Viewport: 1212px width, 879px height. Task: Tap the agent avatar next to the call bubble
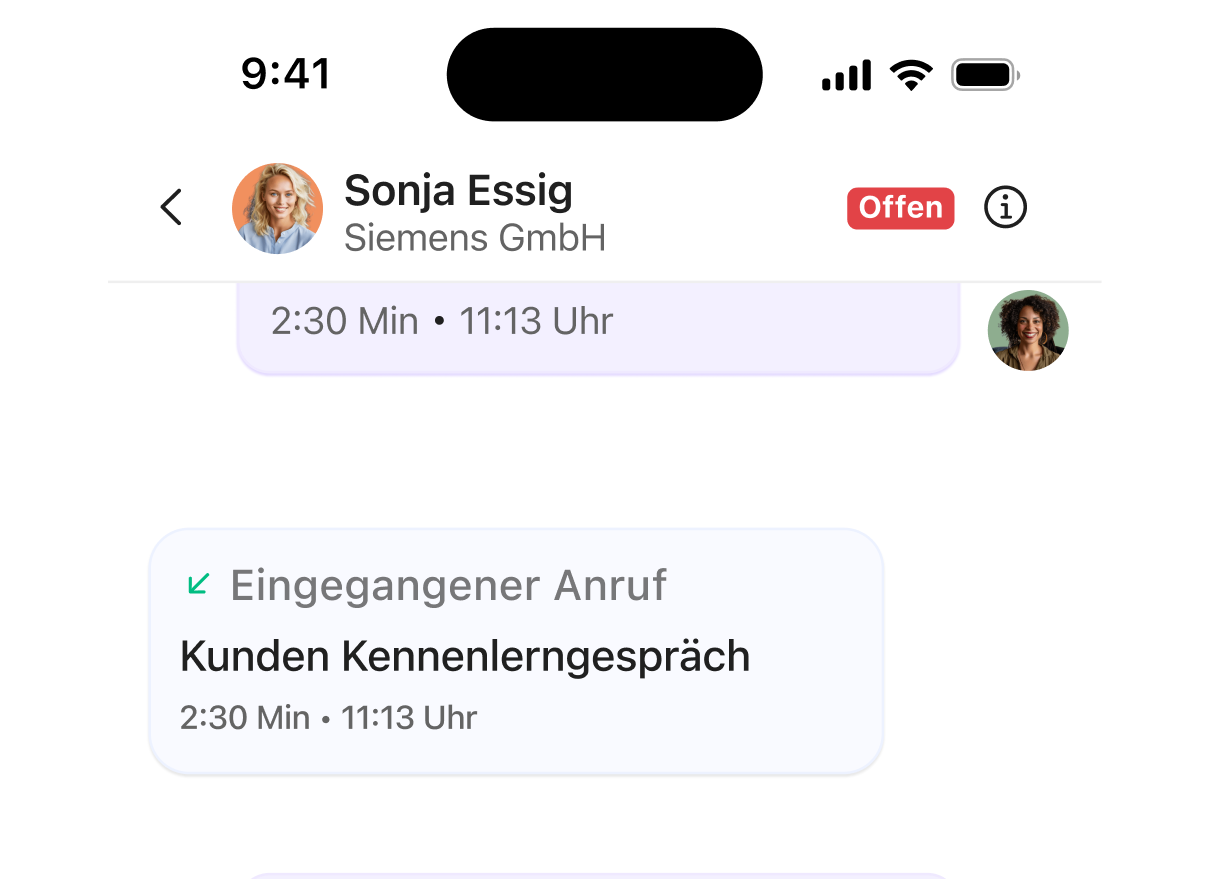[1028, 330]
